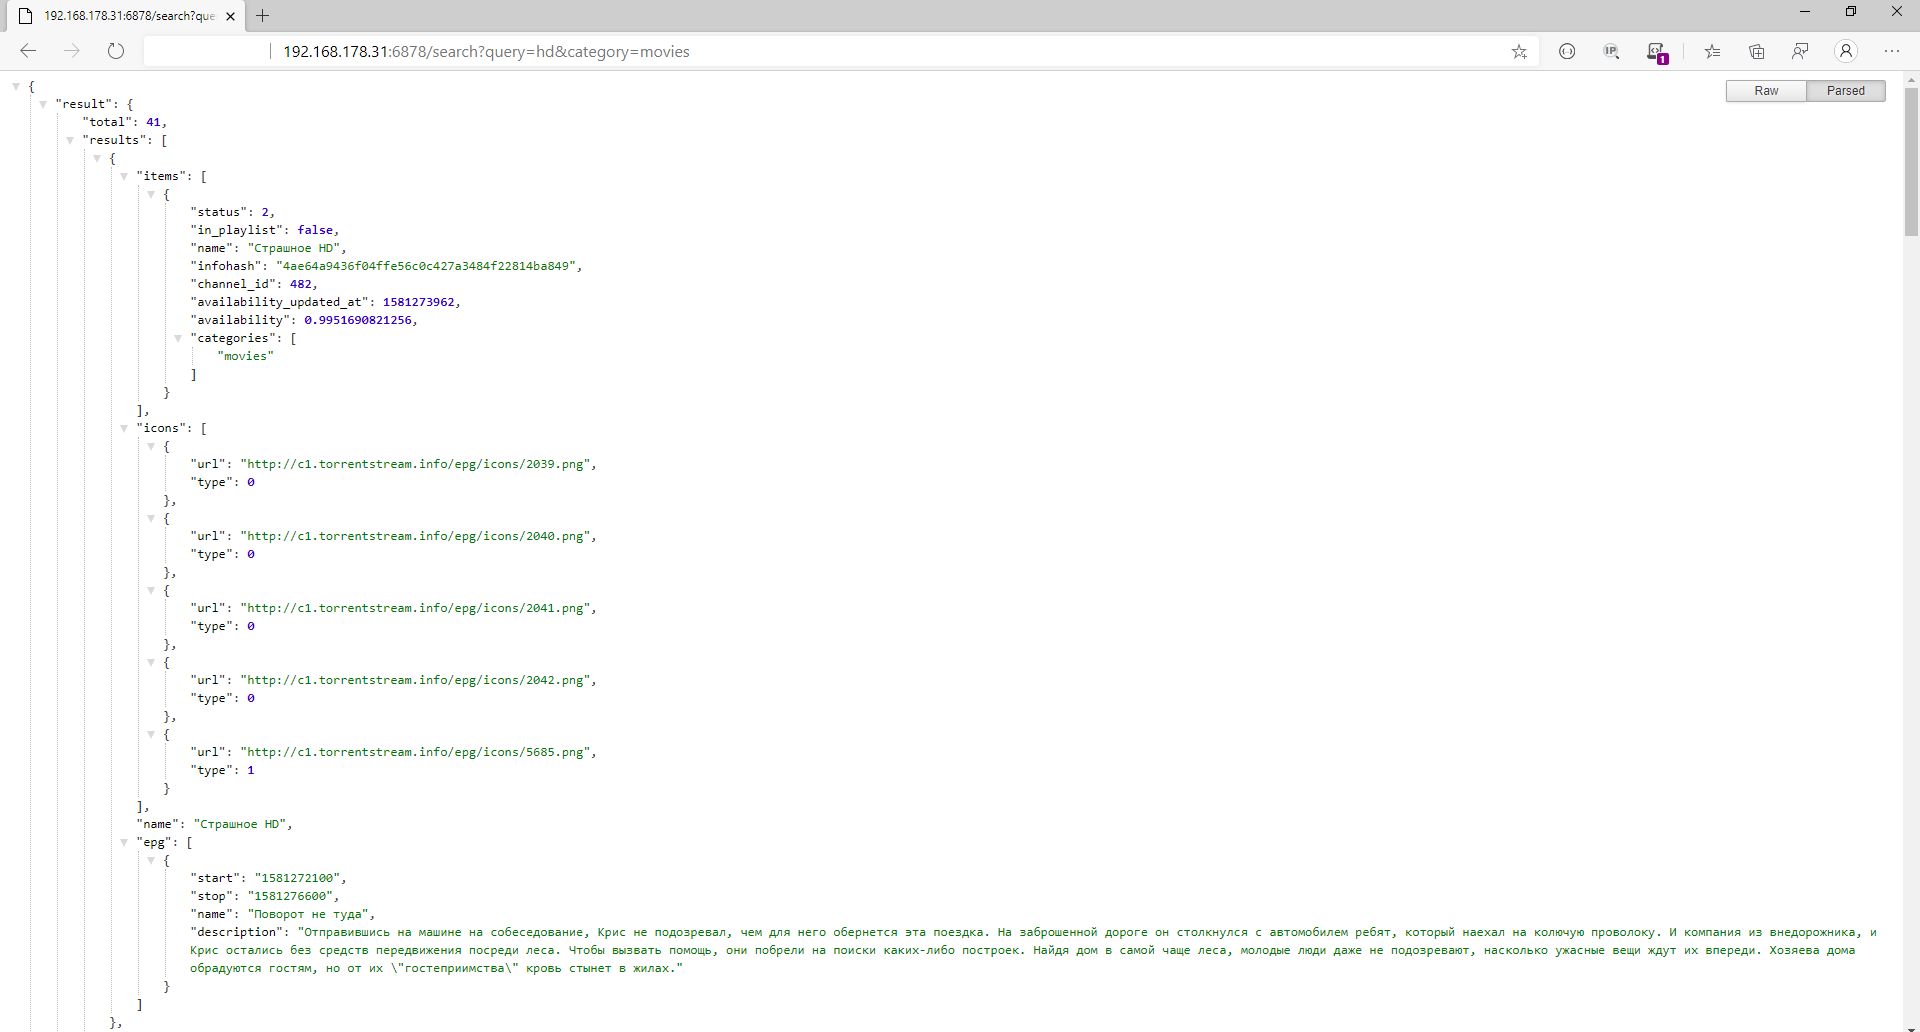1920x1032 pixels.
Task: Close the 192.168.178.31 tab
Action: [231, 16]
